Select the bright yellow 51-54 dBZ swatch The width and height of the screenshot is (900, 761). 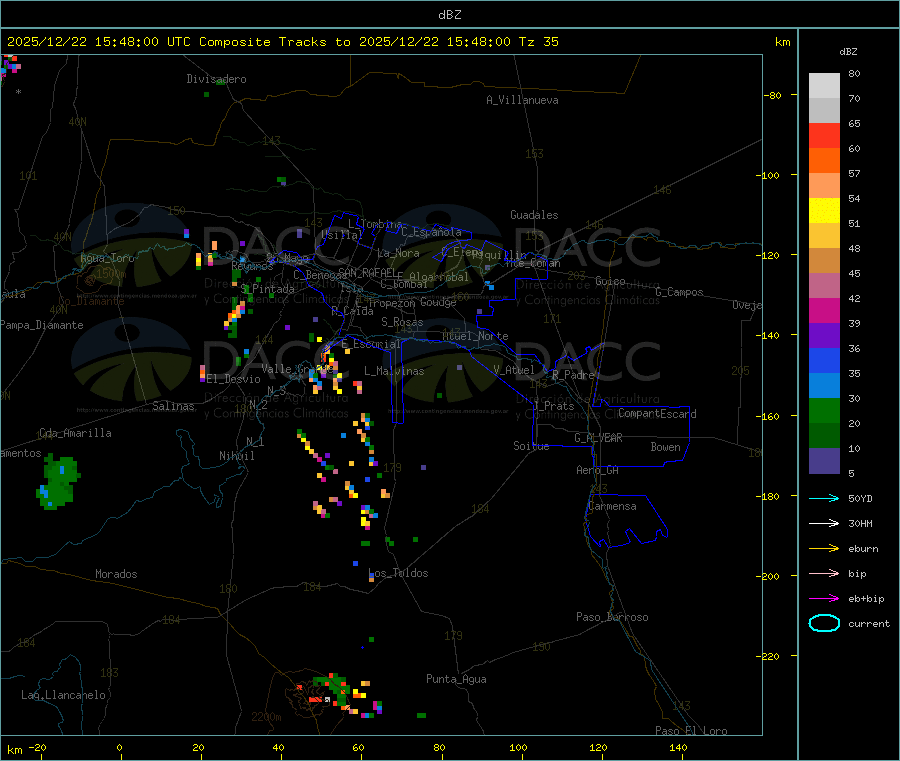[824, 211]
